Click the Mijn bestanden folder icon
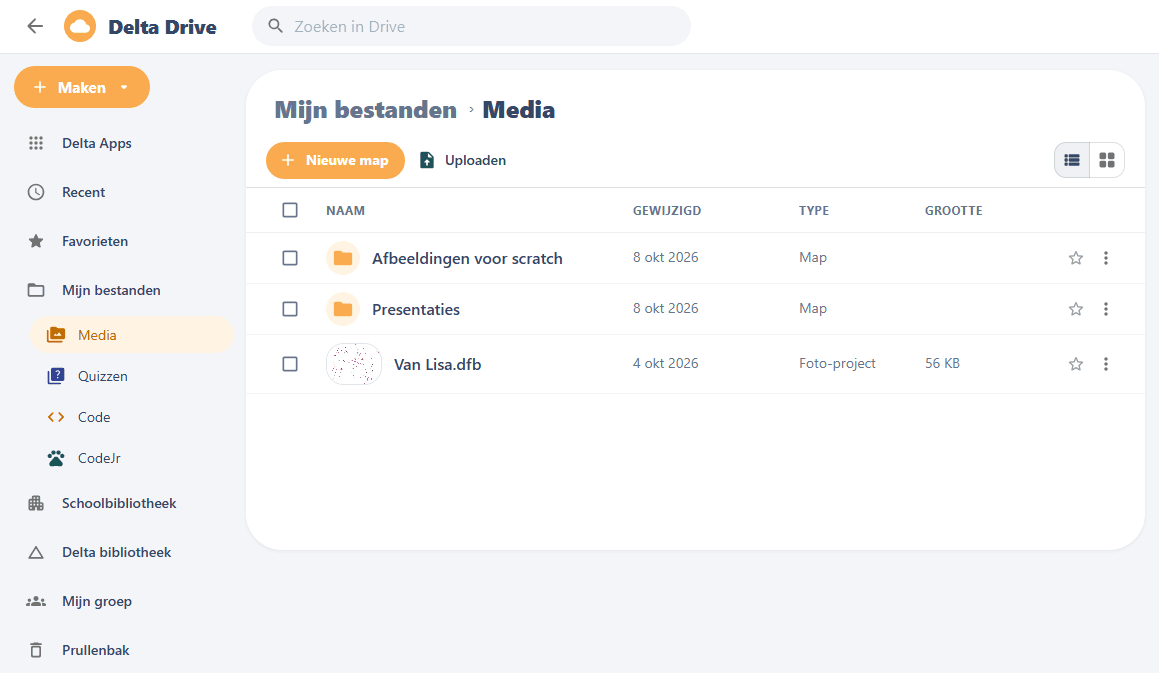 tap(35, 290)
